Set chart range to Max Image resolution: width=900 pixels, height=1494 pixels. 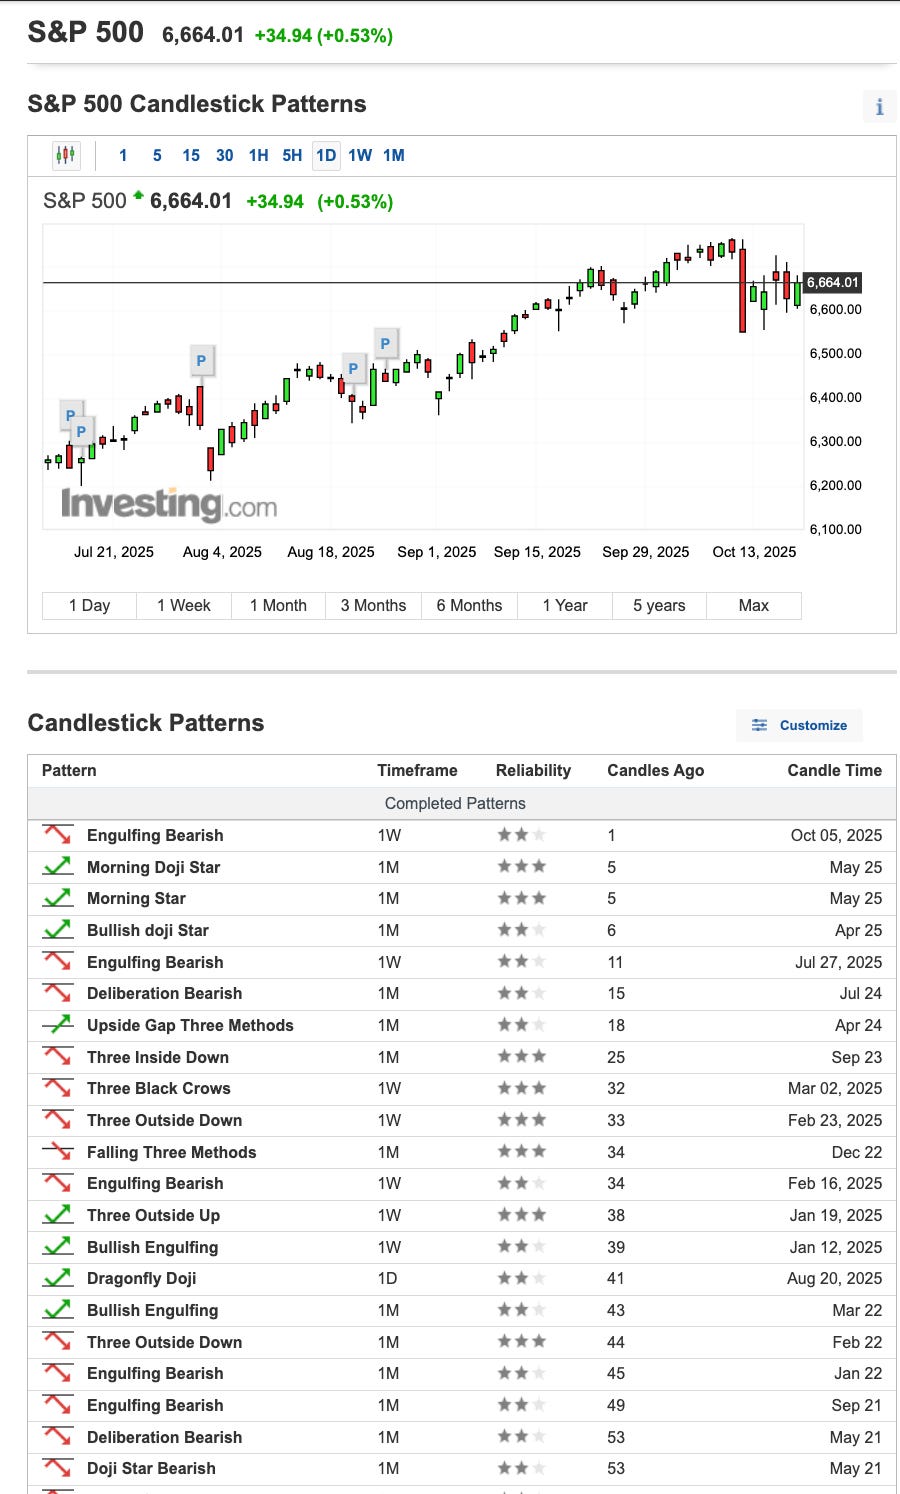[754, 606]
